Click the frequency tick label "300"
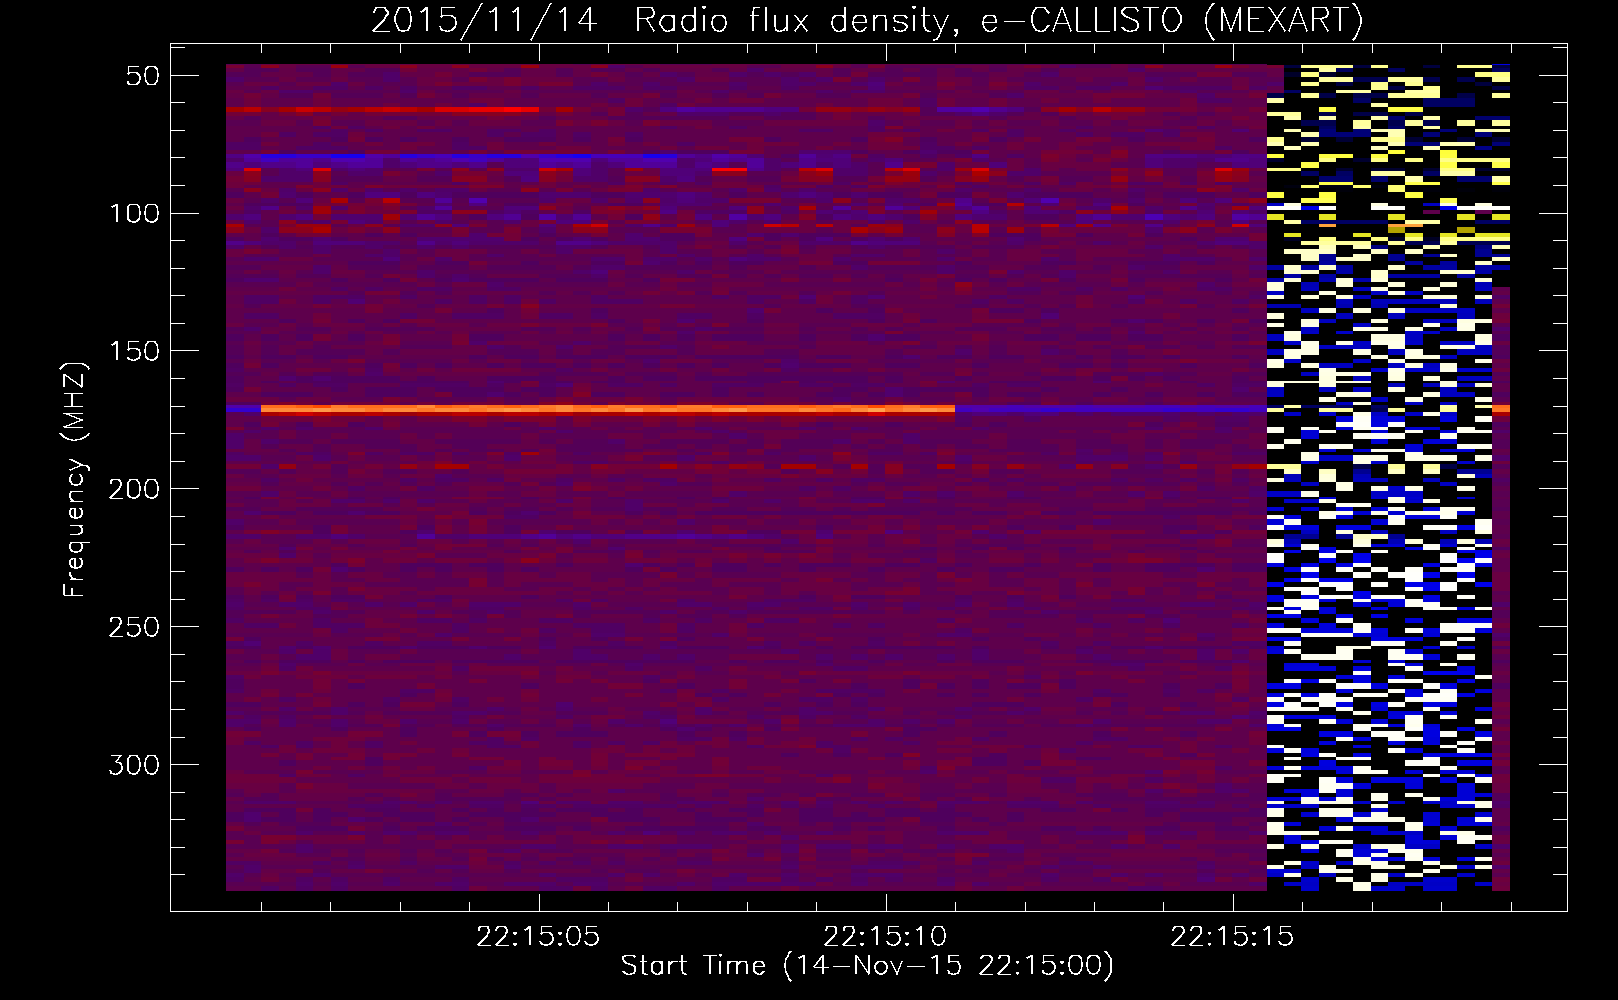1618x1000 pixels. [135, 764]
